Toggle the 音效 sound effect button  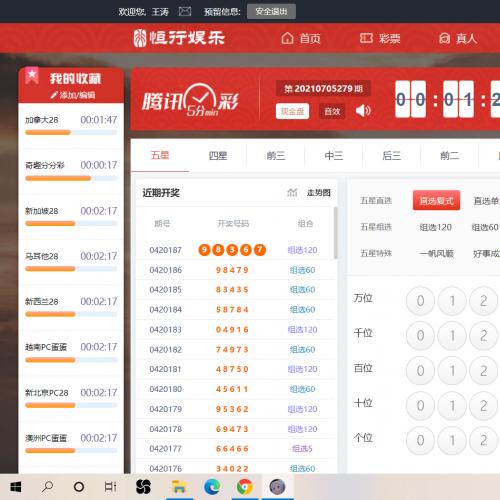click(332, 111)
